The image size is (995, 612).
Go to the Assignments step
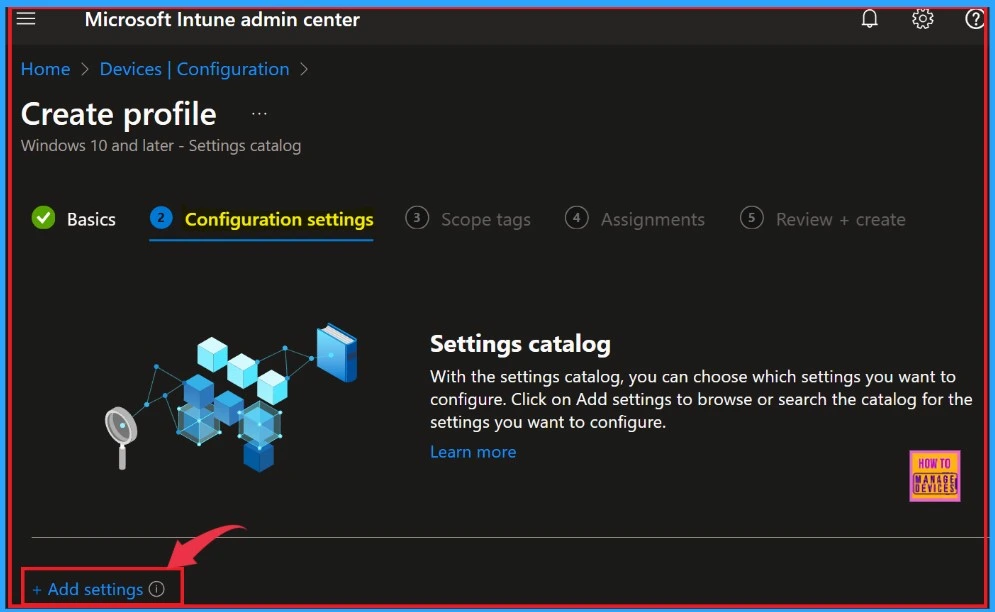(652, 220)
